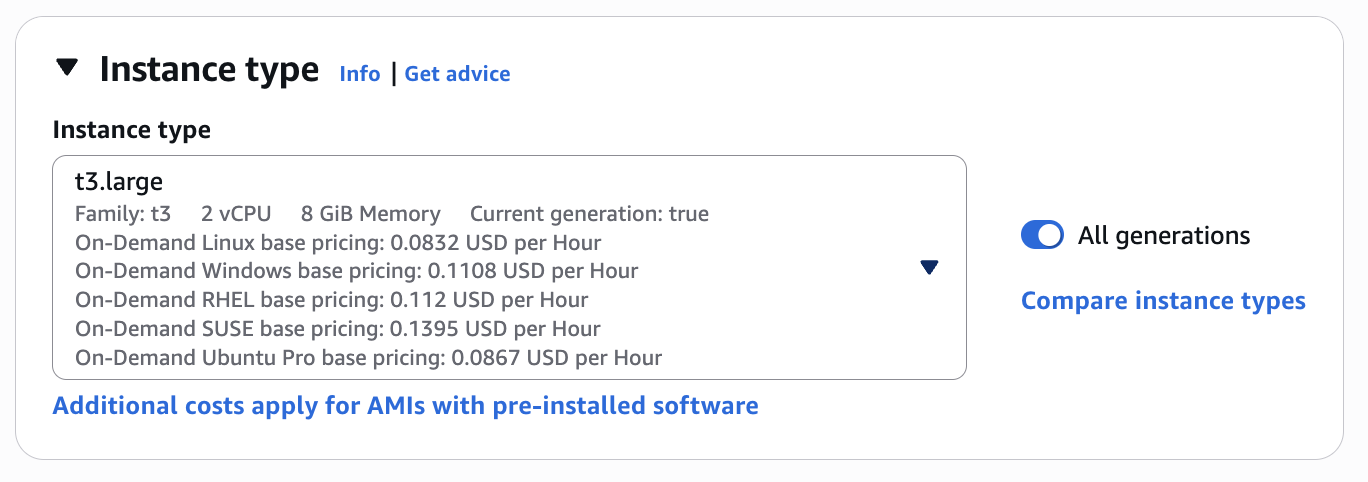
Task: Open the Info link
Action: click(360, 74)
